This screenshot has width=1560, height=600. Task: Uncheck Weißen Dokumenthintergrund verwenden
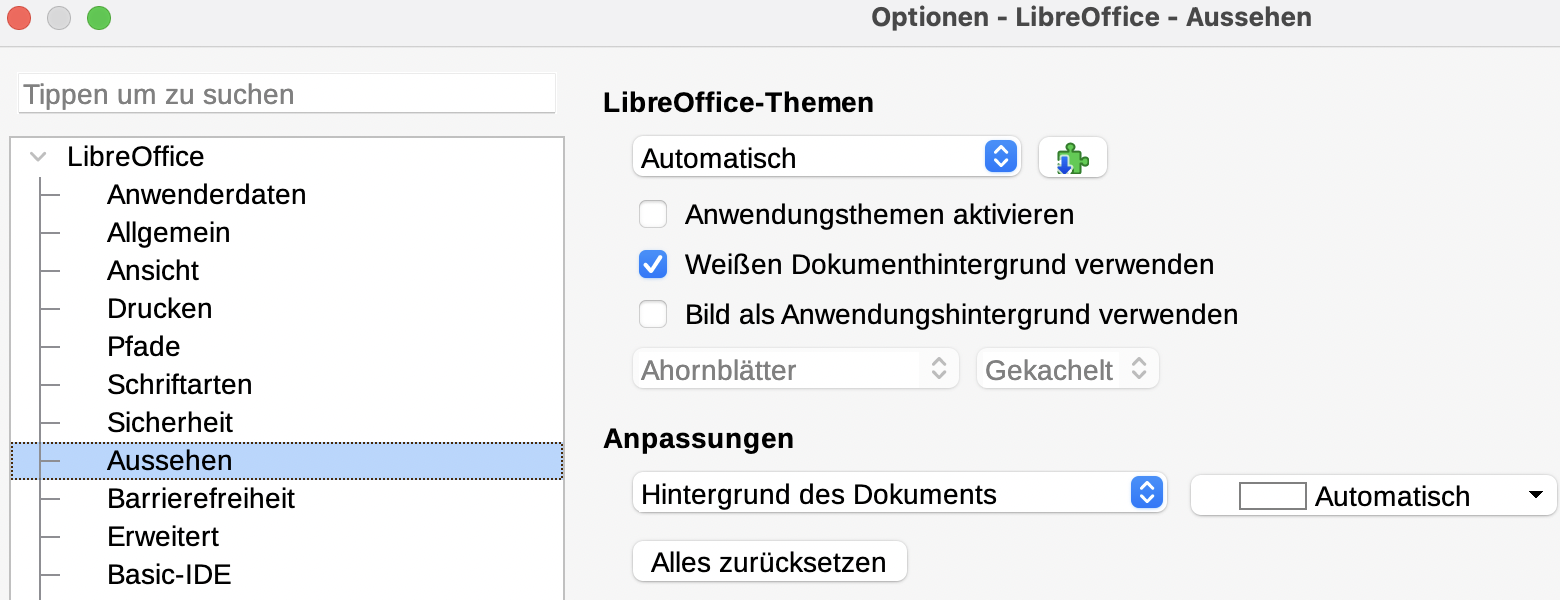653,264
